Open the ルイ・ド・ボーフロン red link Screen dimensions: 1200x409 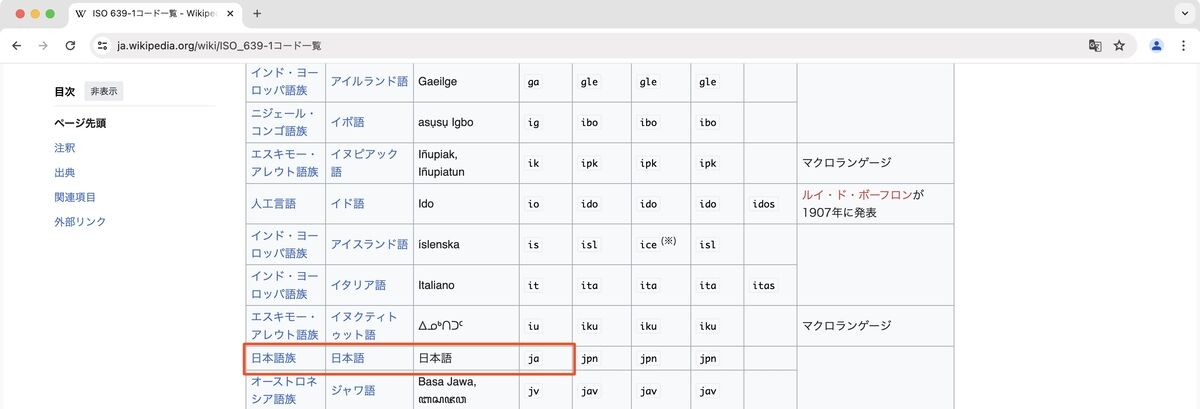point(857,195)
